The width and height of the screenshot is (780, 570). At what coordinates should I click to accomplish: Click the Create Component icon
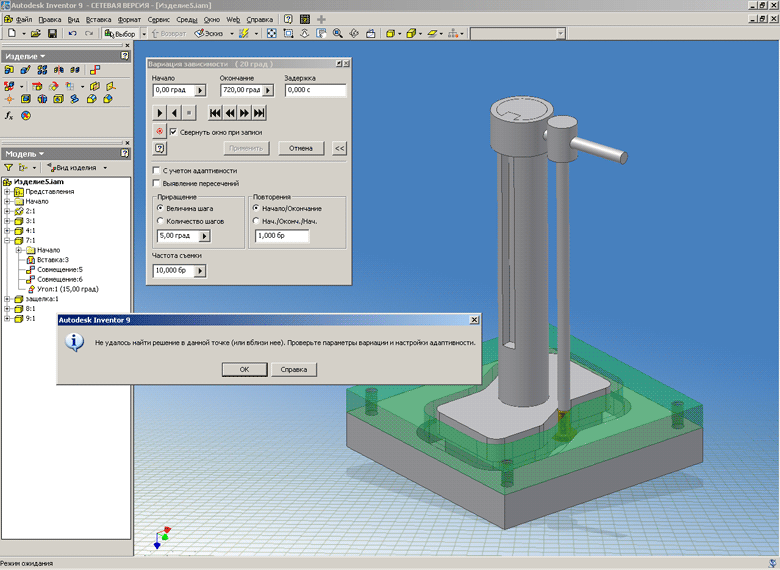(x=25, y=70)
